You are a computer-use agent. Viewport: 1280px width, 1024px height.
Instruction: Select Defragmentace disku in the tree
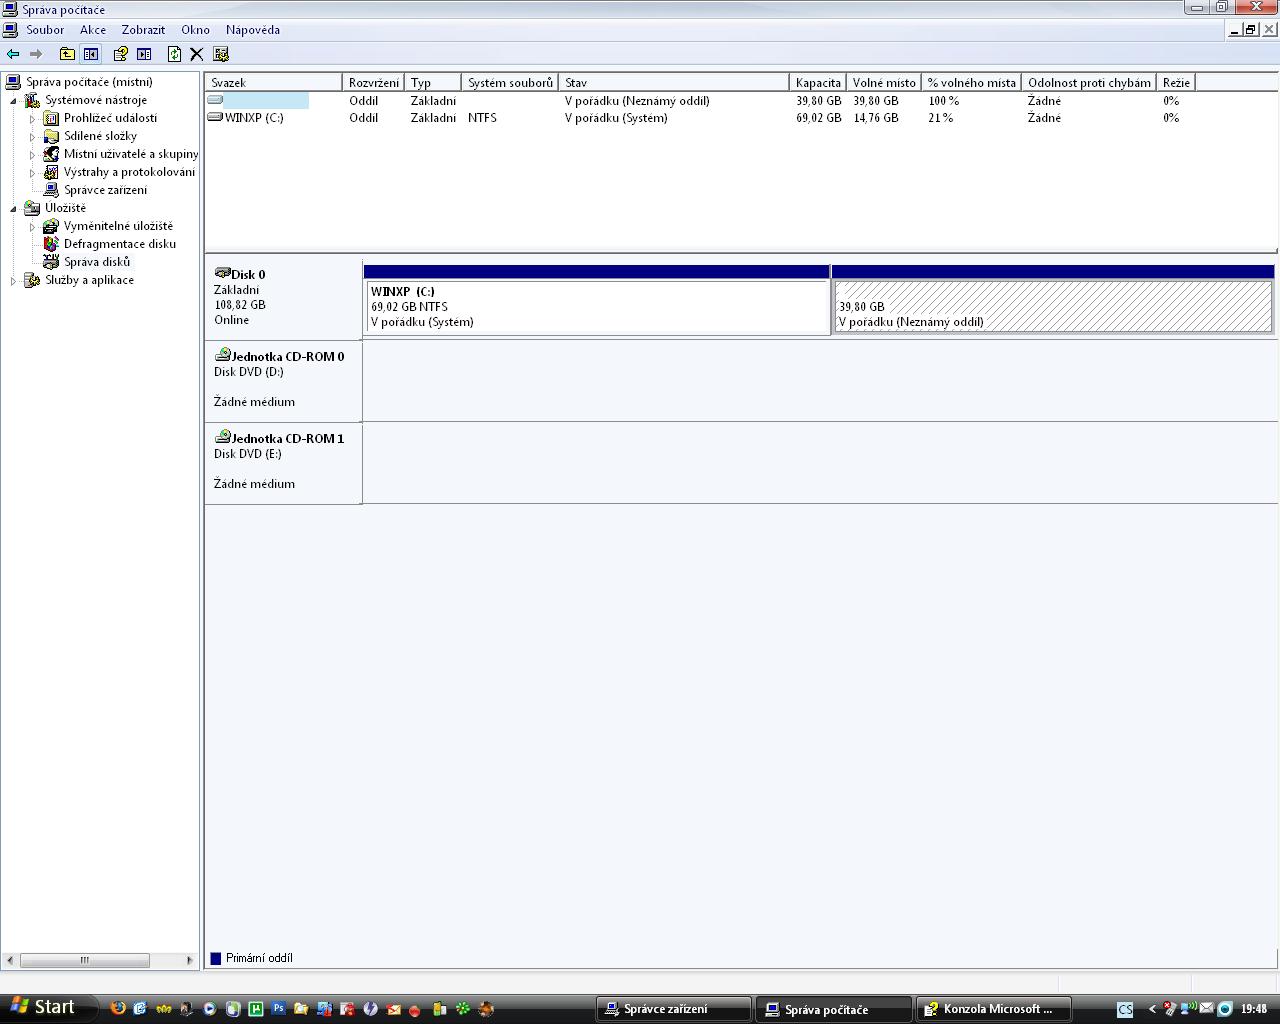coord(120,244)
